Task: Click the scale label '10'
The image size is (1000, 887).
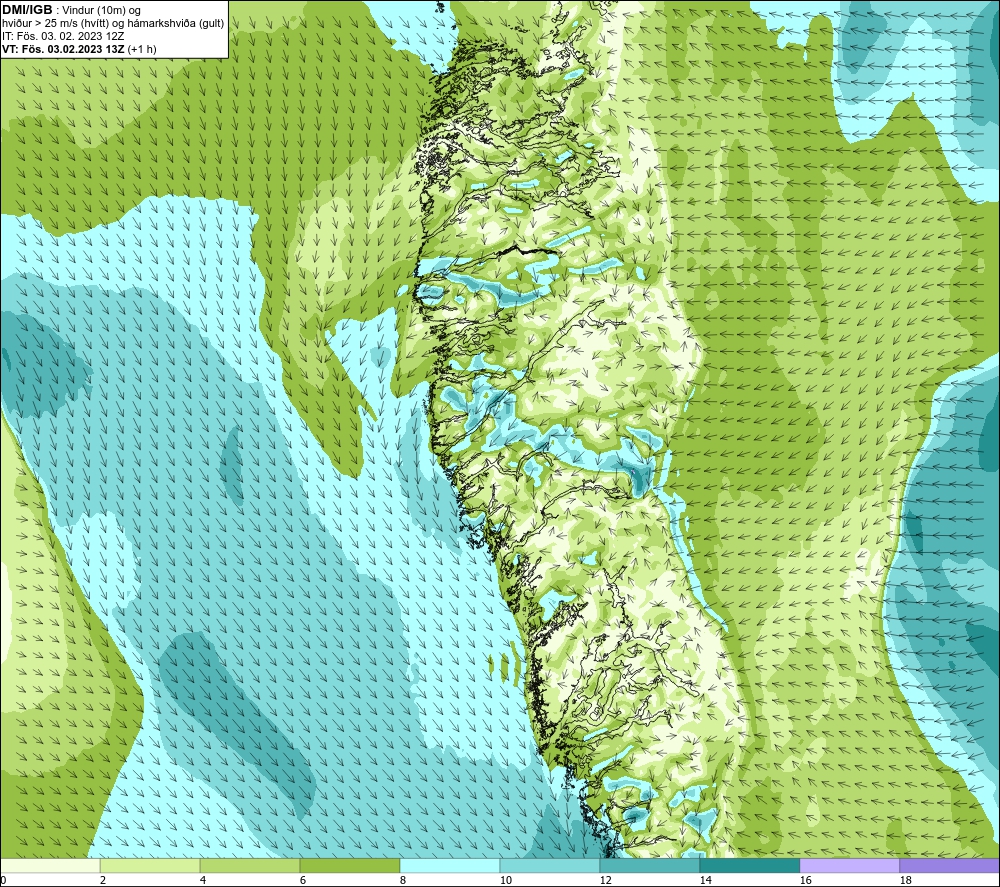Action: (x=506, y=880)
